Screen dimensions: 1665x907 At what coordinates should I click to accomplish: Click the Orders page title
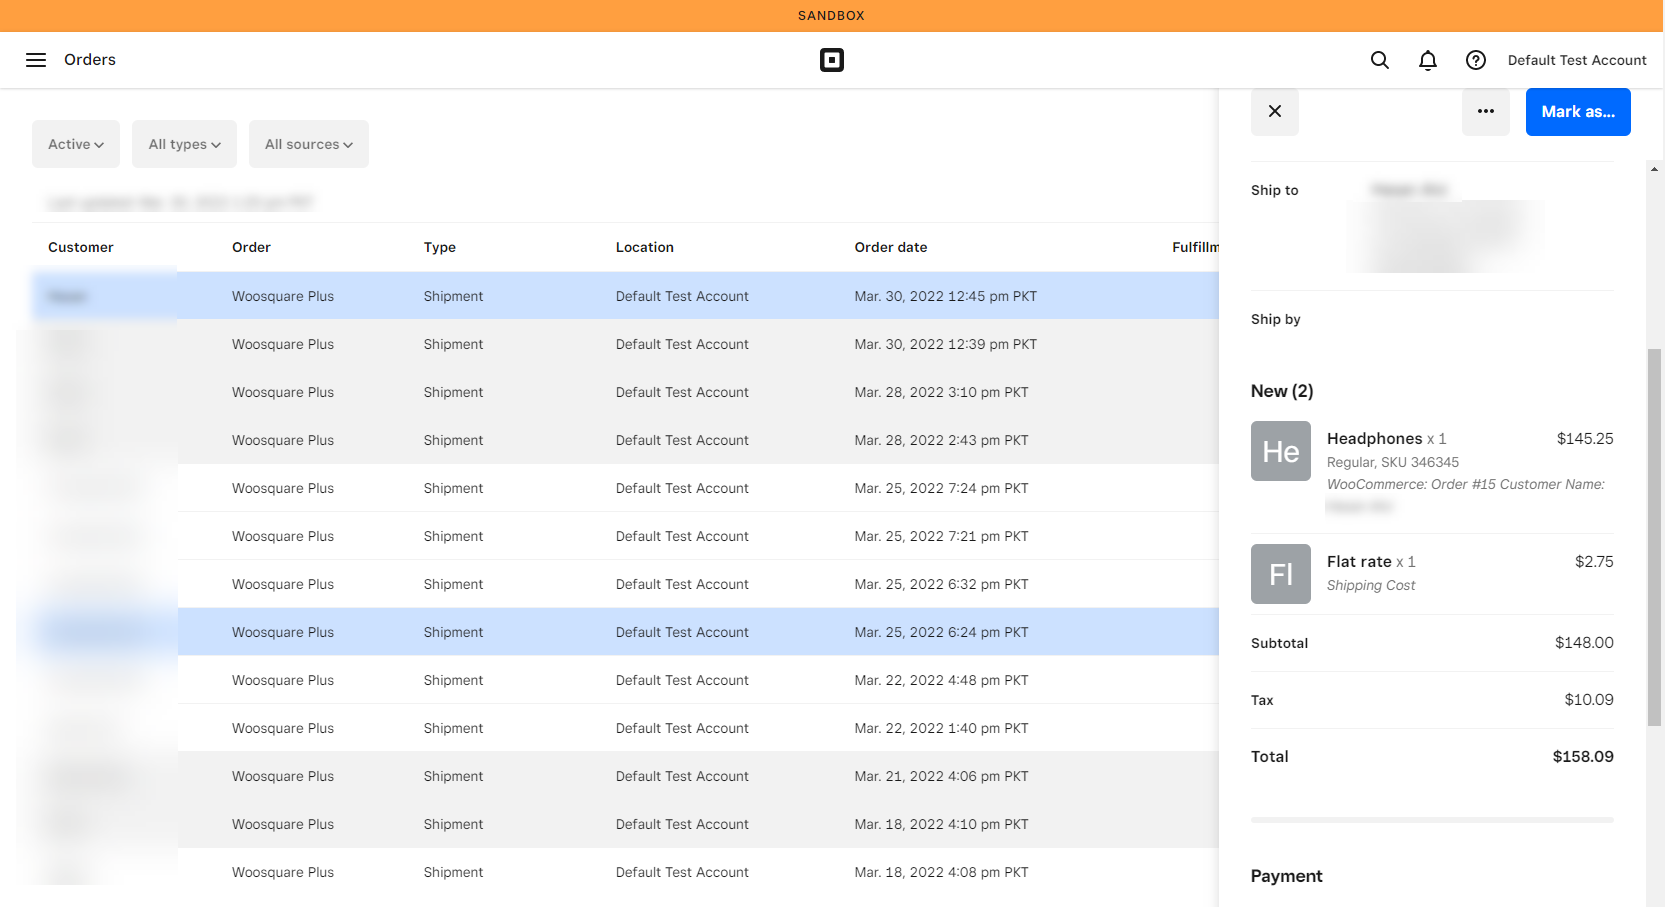[x=90, y=60]
